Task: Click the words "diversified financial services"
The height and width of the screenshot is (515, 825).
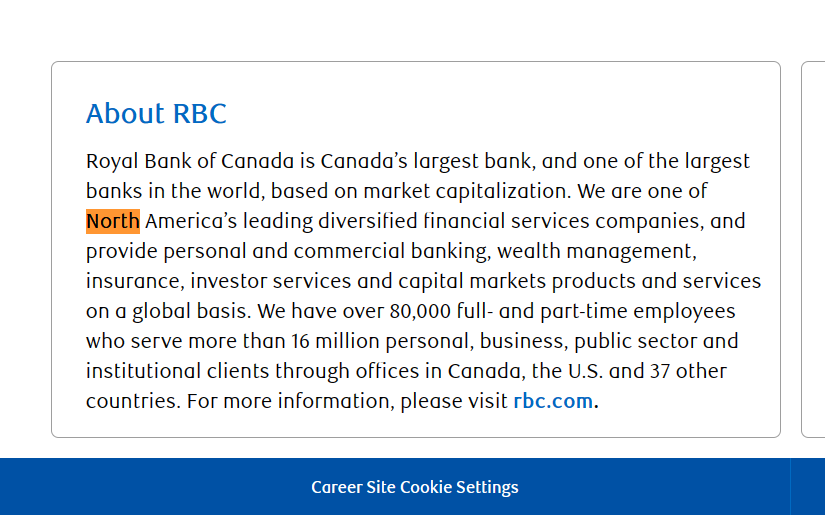Action: (x=454, y=221)
